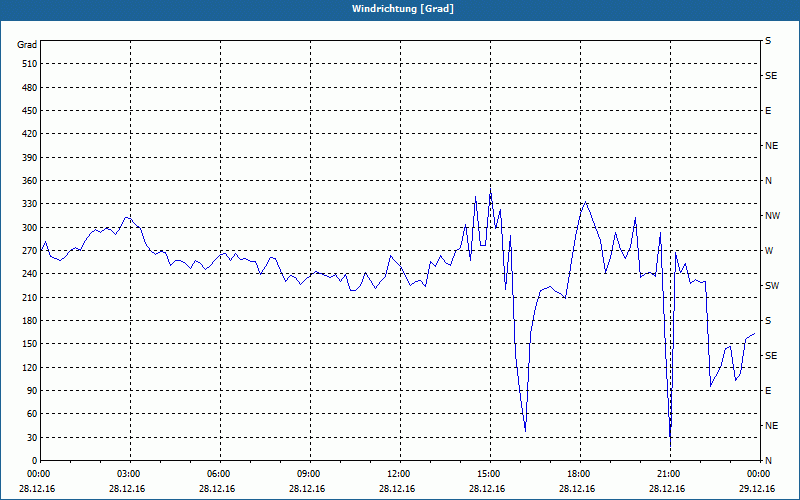Click the 360 y-axis label
800x500 pixels.
click(x=30, y=181)
